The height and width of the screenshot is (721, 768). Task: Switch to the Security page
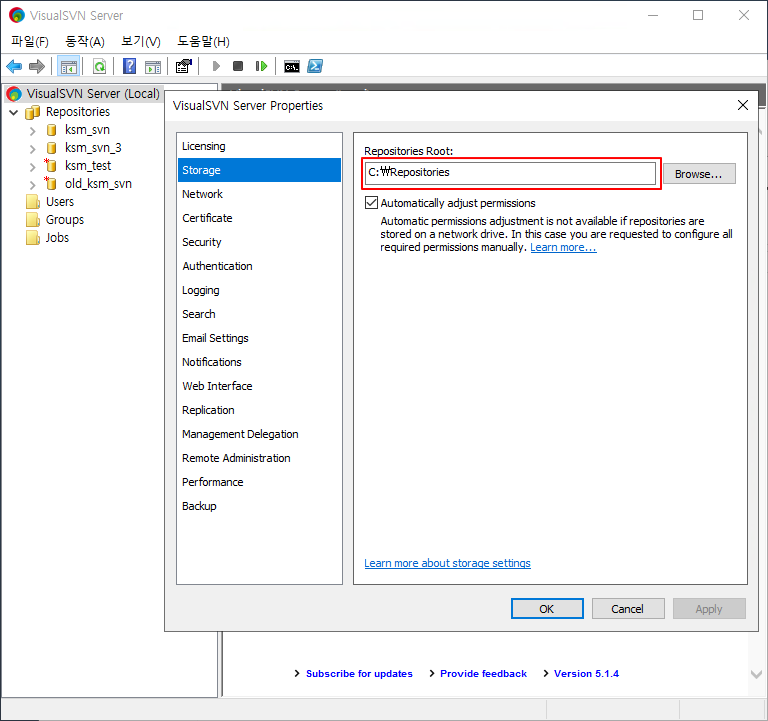click(260, 242)
